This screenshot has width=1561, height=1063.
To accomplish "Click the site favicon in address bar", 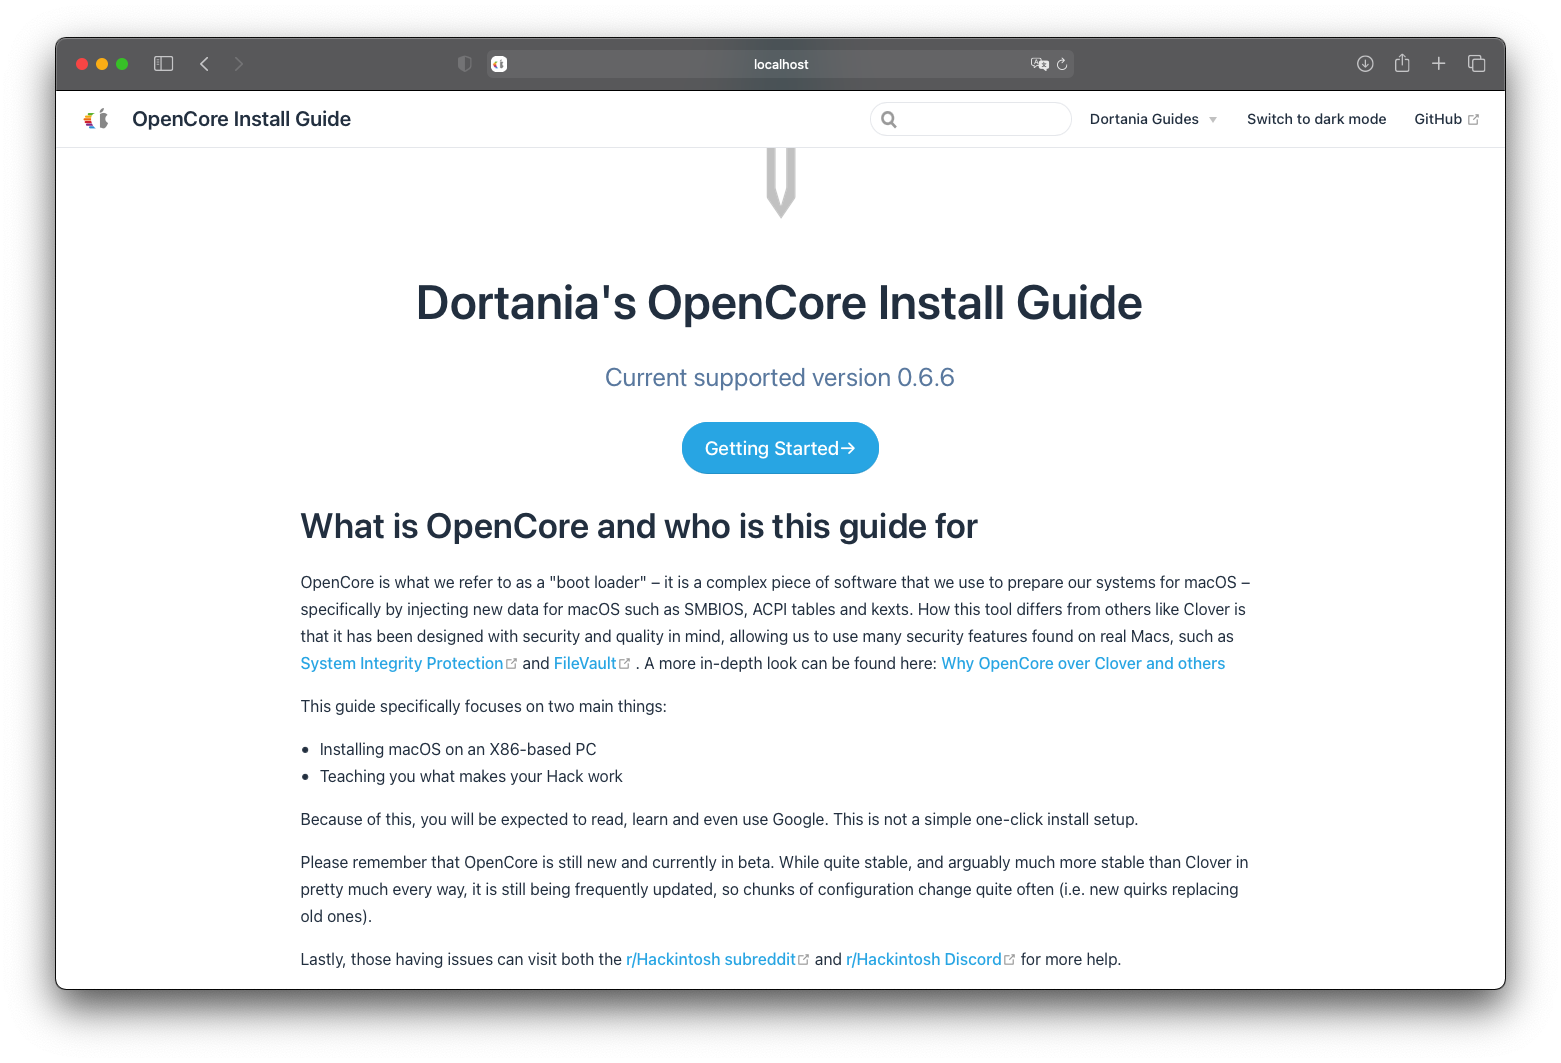I will (499, 64).
